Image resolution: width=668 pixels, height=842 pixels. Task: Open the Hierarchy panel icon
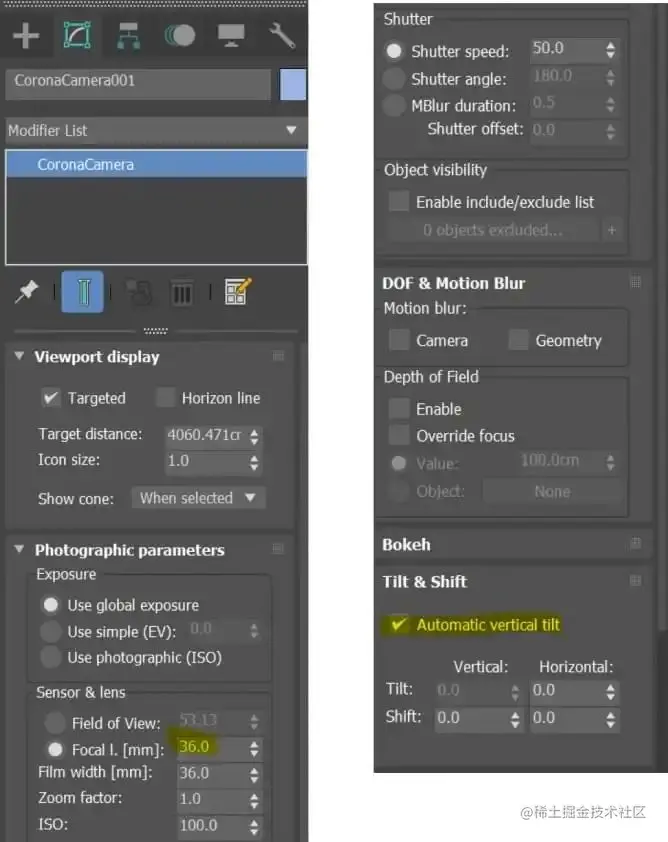[128, 36]
